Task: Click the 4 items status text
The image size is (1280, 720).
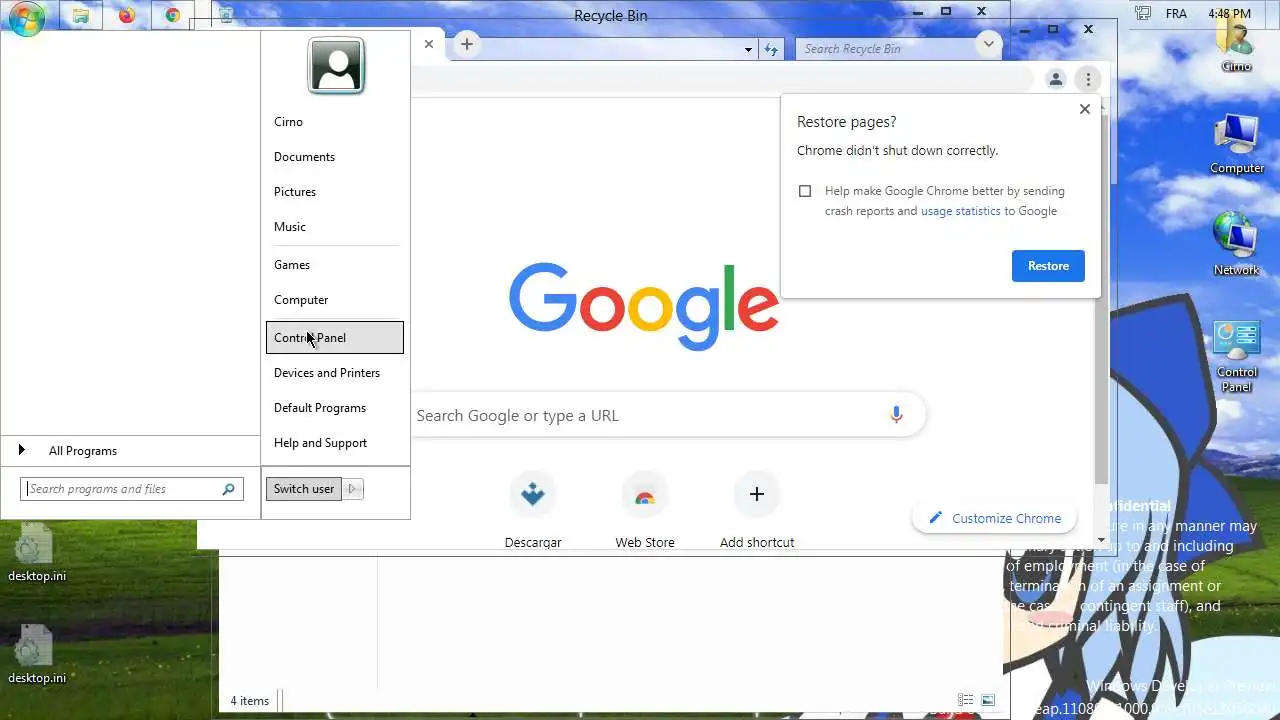Action: pyautogui.click(x=250, y=701)
